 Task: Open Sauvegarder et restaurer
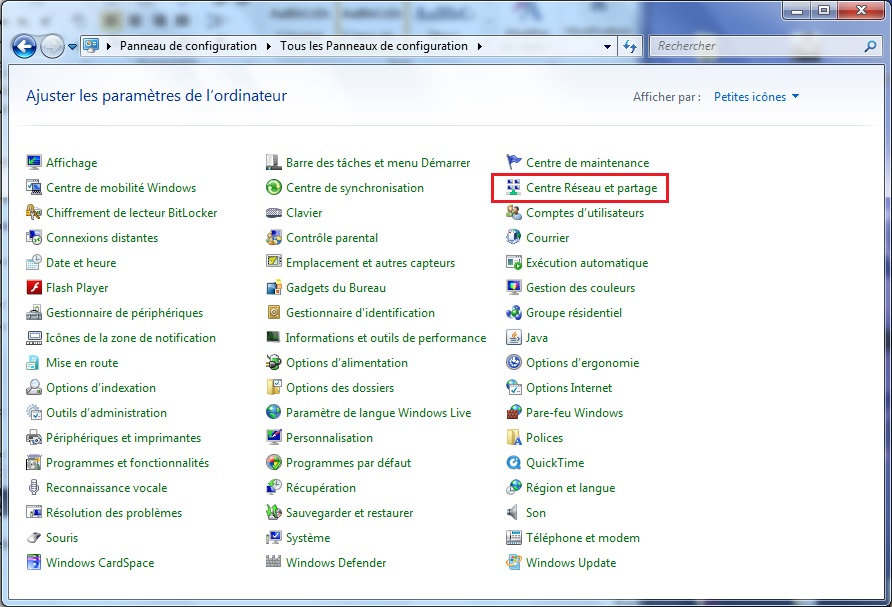point(349,513)
